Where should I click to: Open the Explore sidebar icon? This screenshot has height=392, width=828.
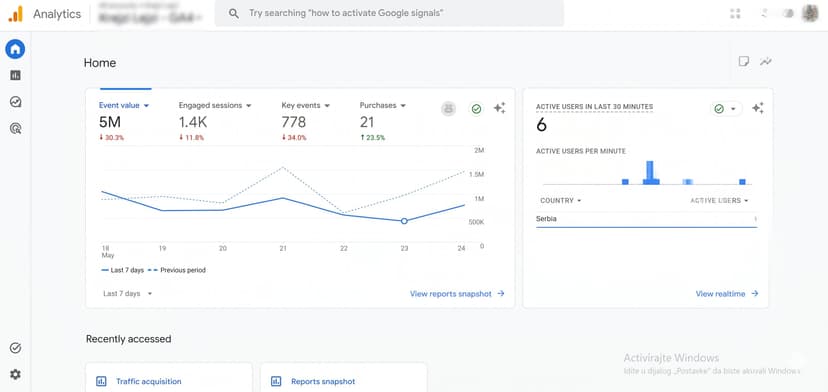[15, 101]
